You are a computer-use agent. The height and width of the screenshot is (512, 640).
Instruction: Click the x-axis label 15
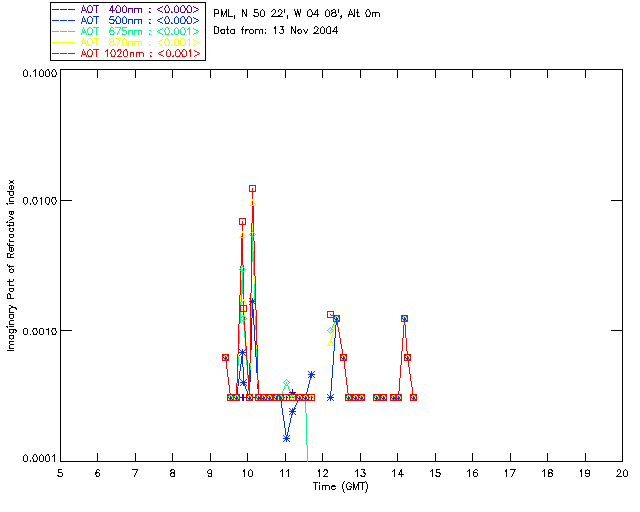435,473
